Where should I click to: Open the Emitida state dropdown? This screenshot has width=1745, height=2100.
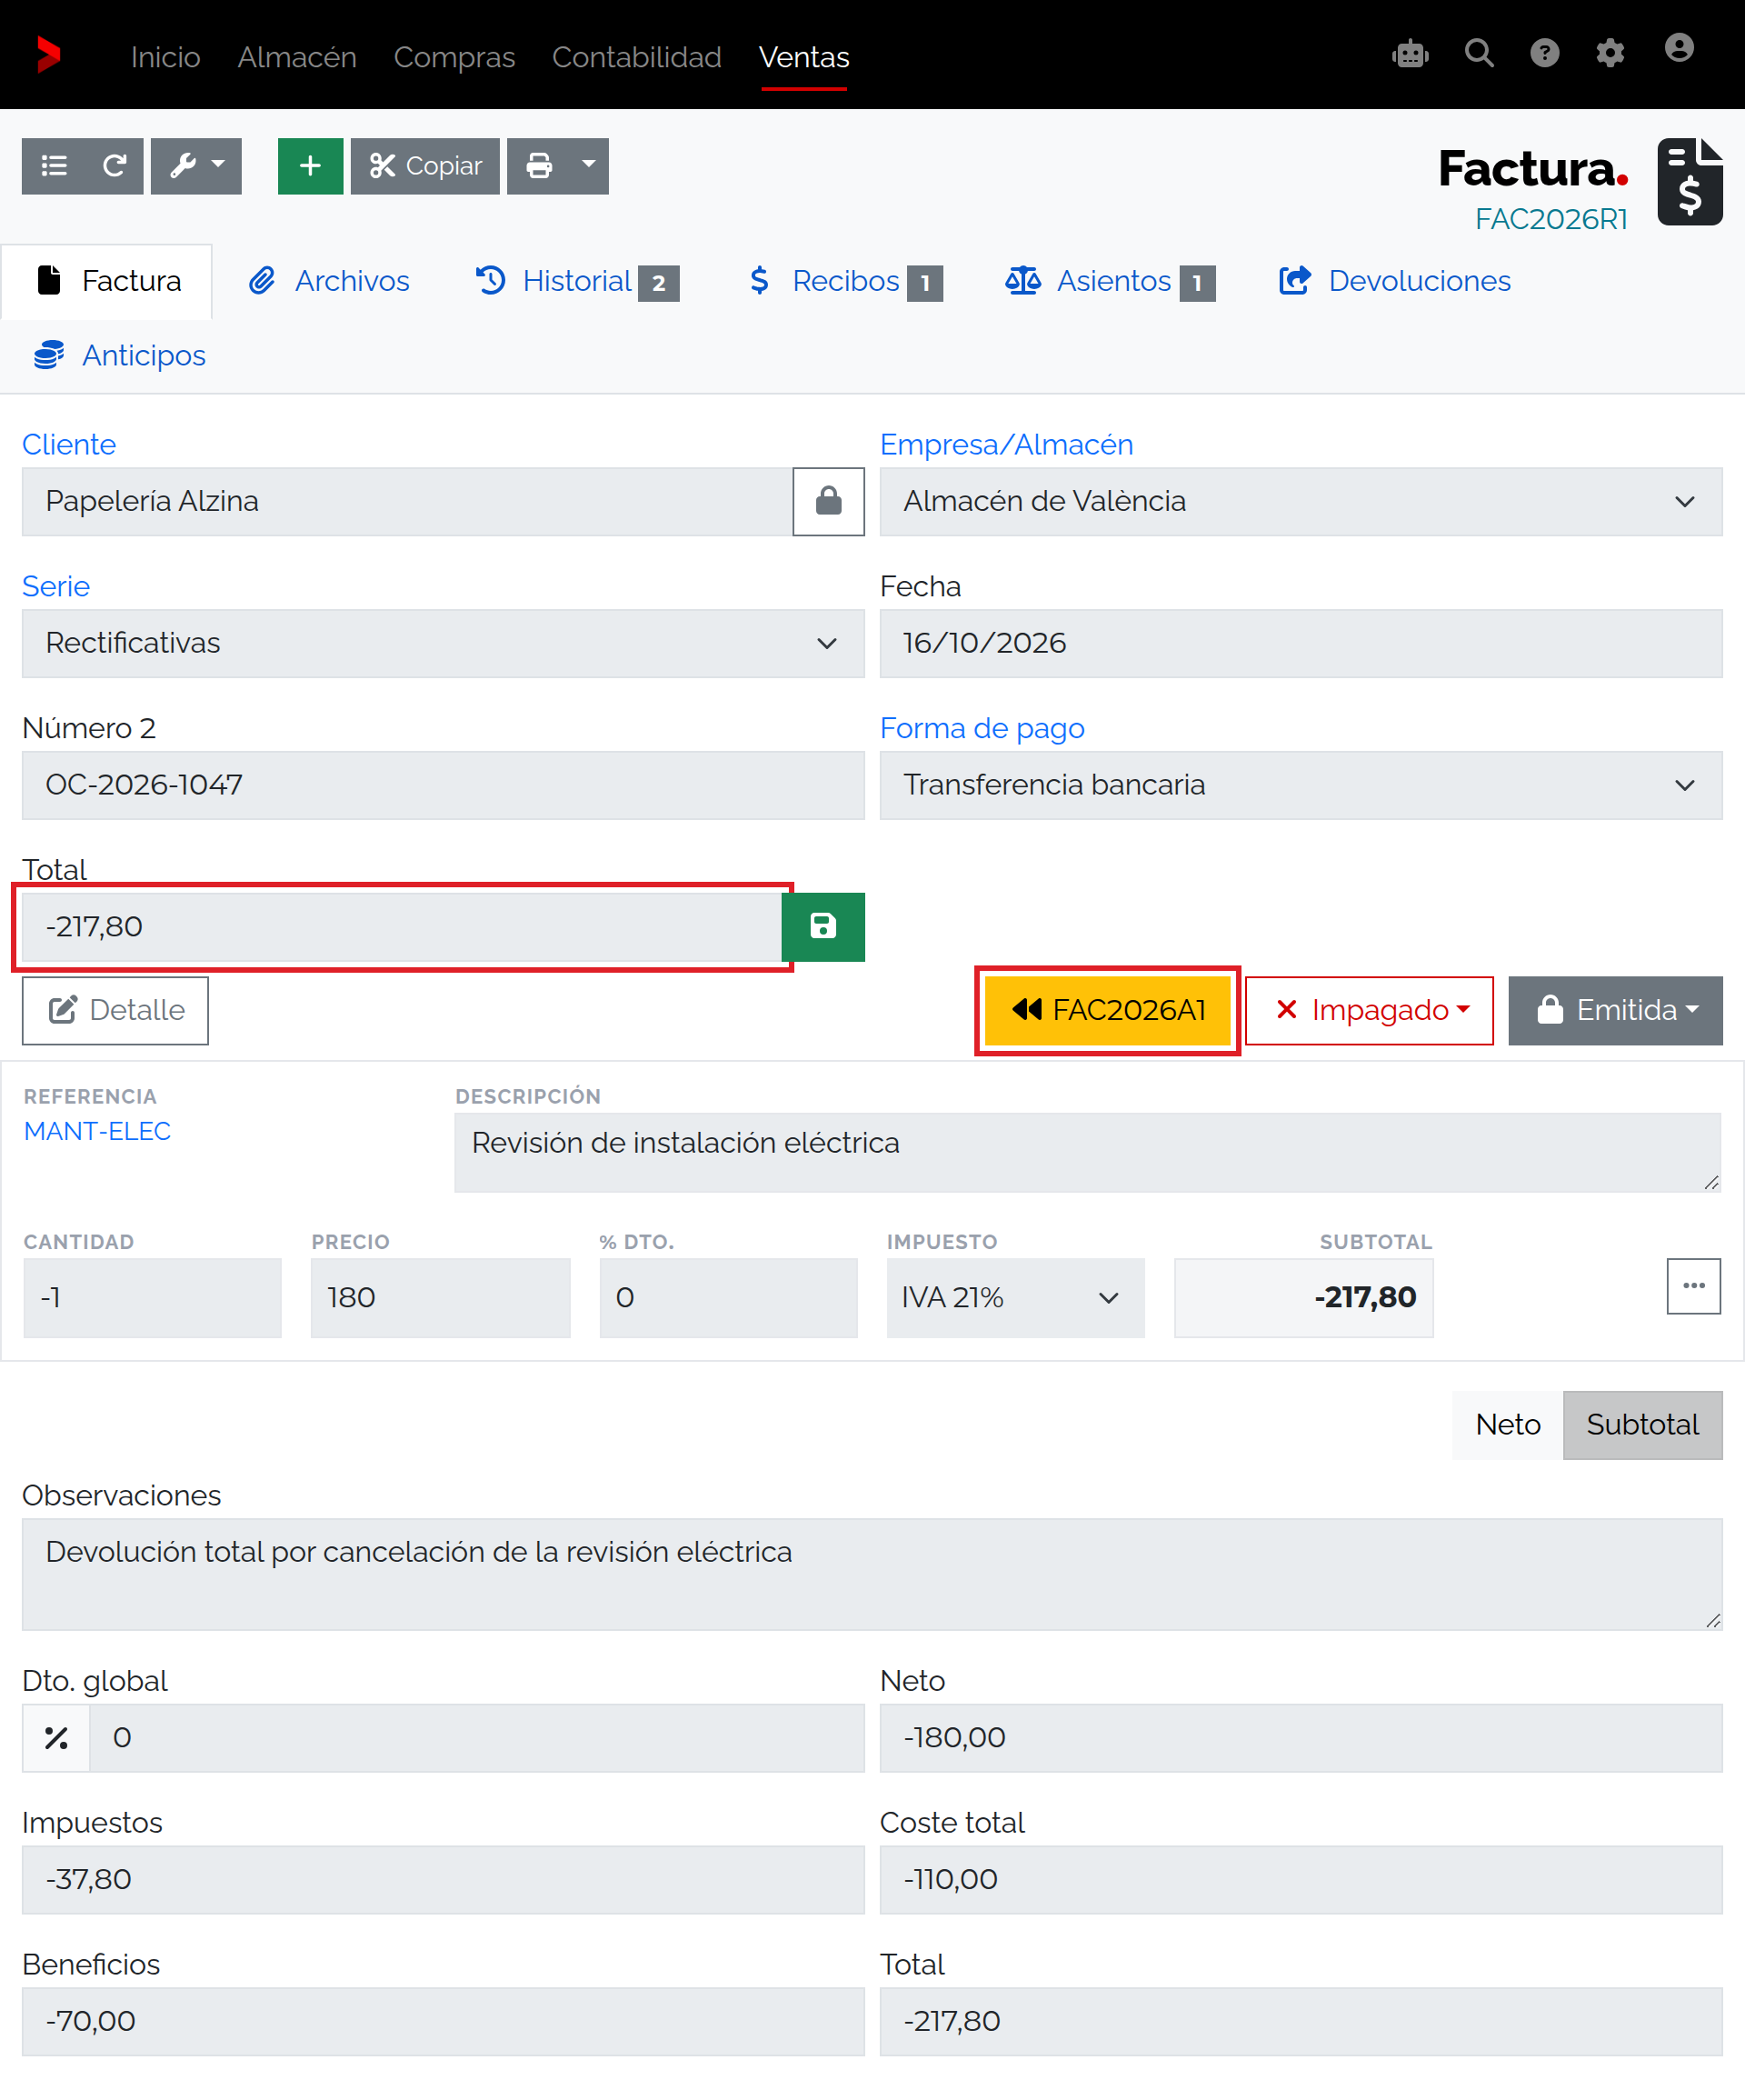coord(1615,1010)
